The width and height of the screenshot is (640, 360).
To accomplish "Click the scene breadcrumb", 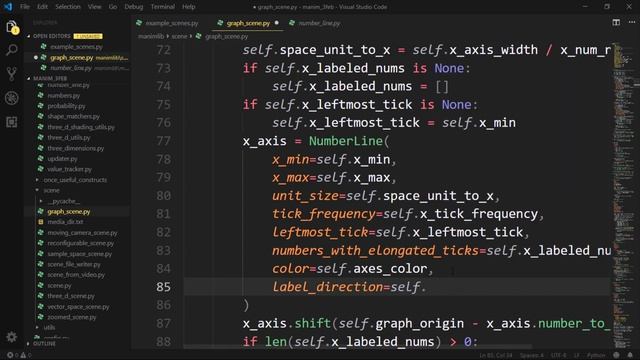I will pyautogui.click(x=179, y=36).
